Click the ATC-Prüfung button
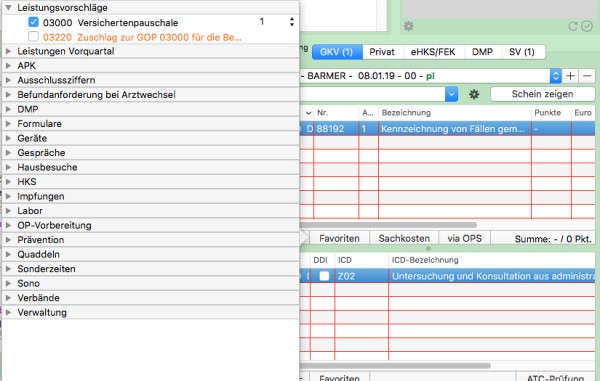Image resolution: width=600 pixels, height=381 pixels. click(555, 378)
